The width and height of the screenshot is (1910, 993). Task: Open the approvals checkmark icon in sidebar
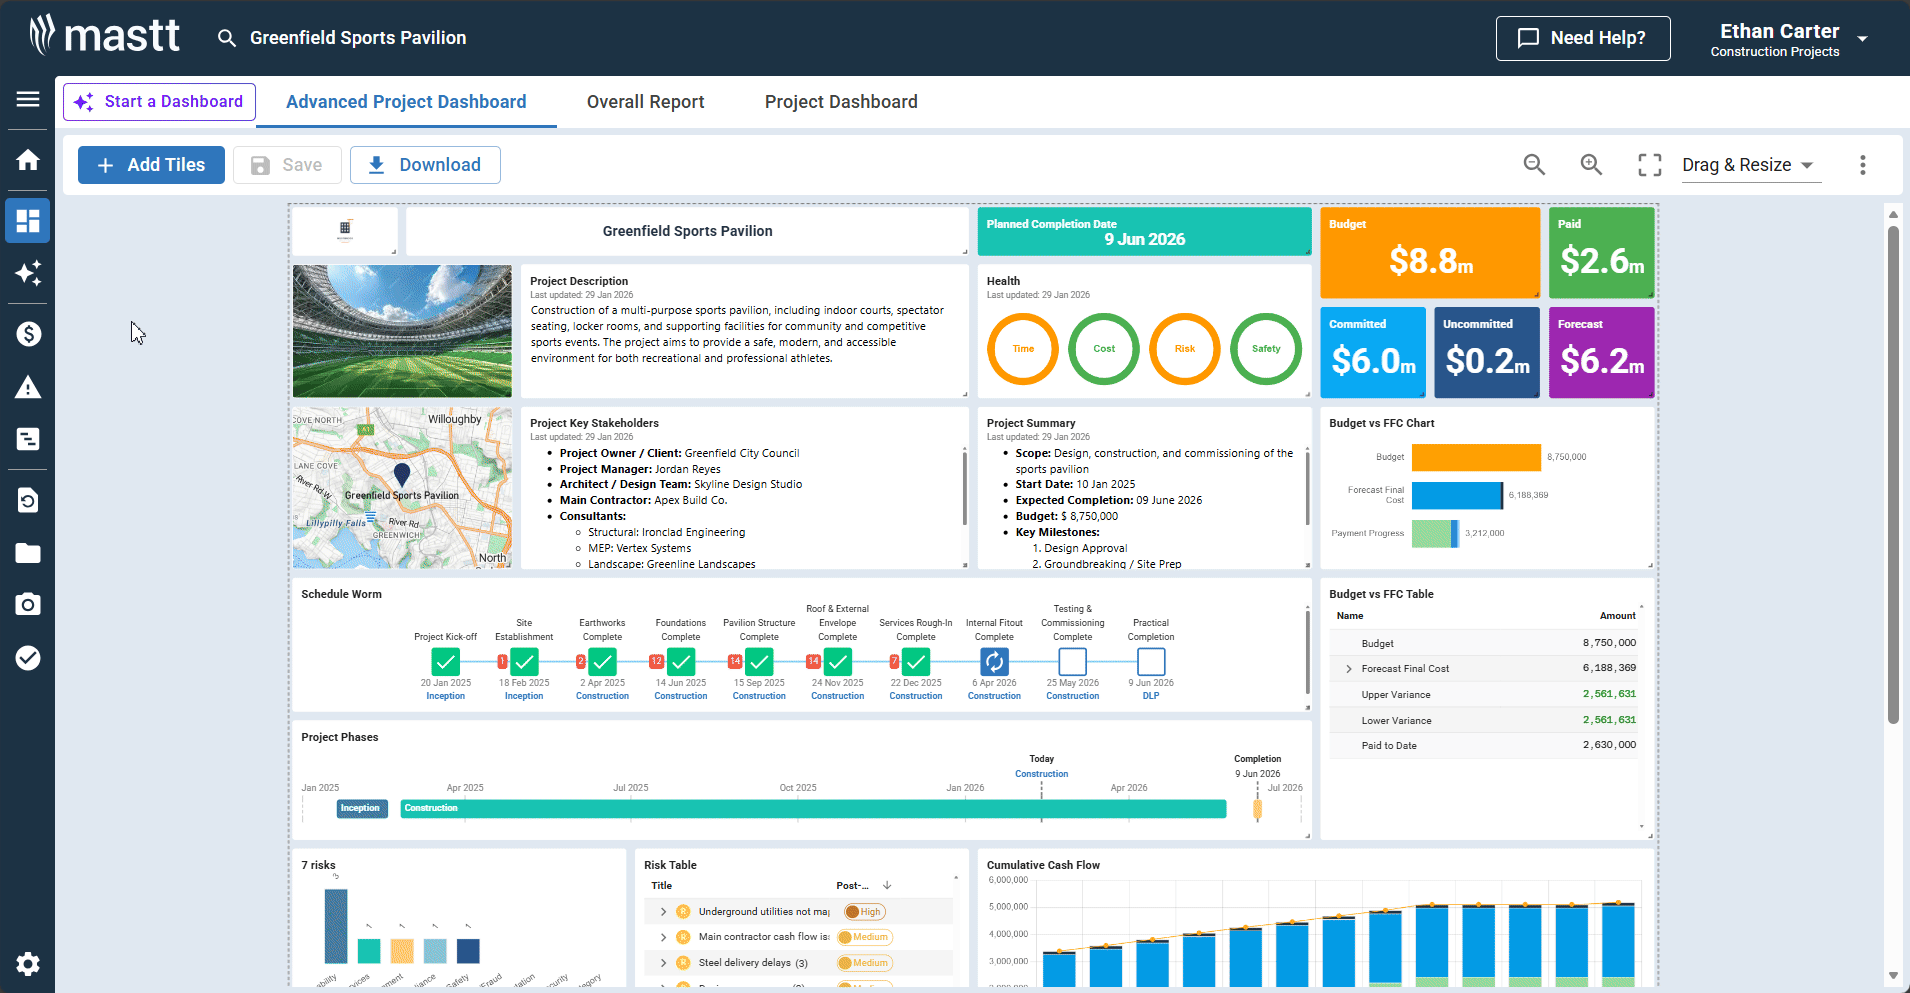pos(27,658)
